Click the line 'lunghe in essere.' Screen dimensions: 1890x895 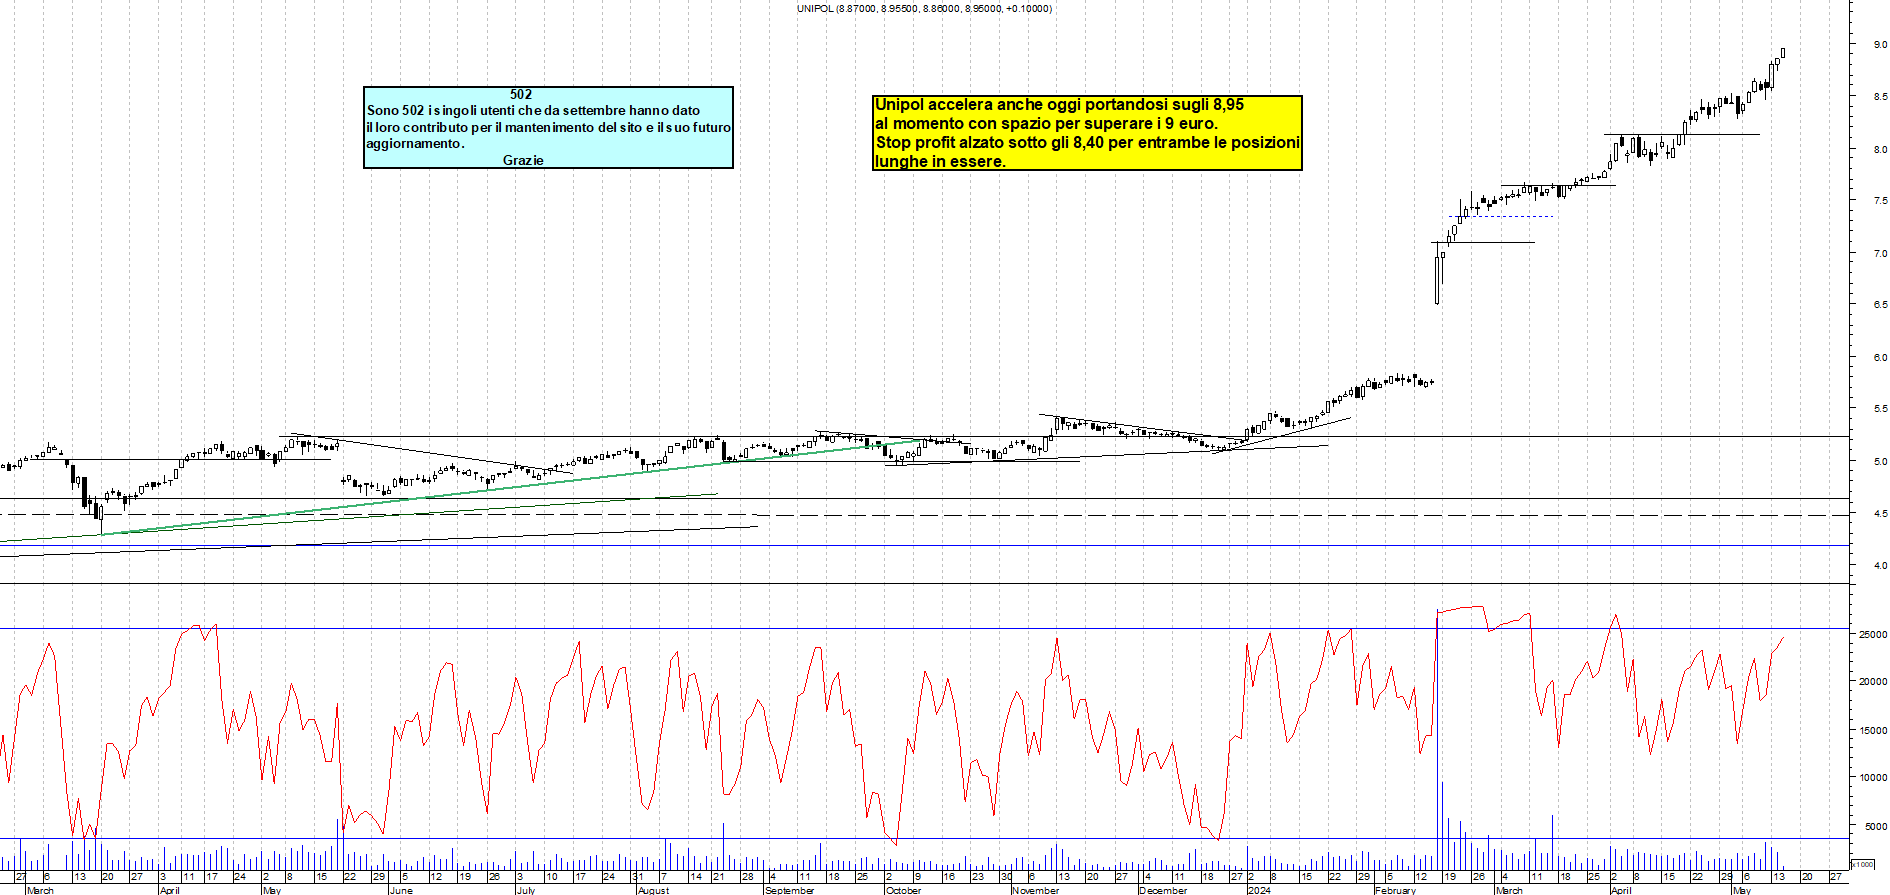point(940,161)
